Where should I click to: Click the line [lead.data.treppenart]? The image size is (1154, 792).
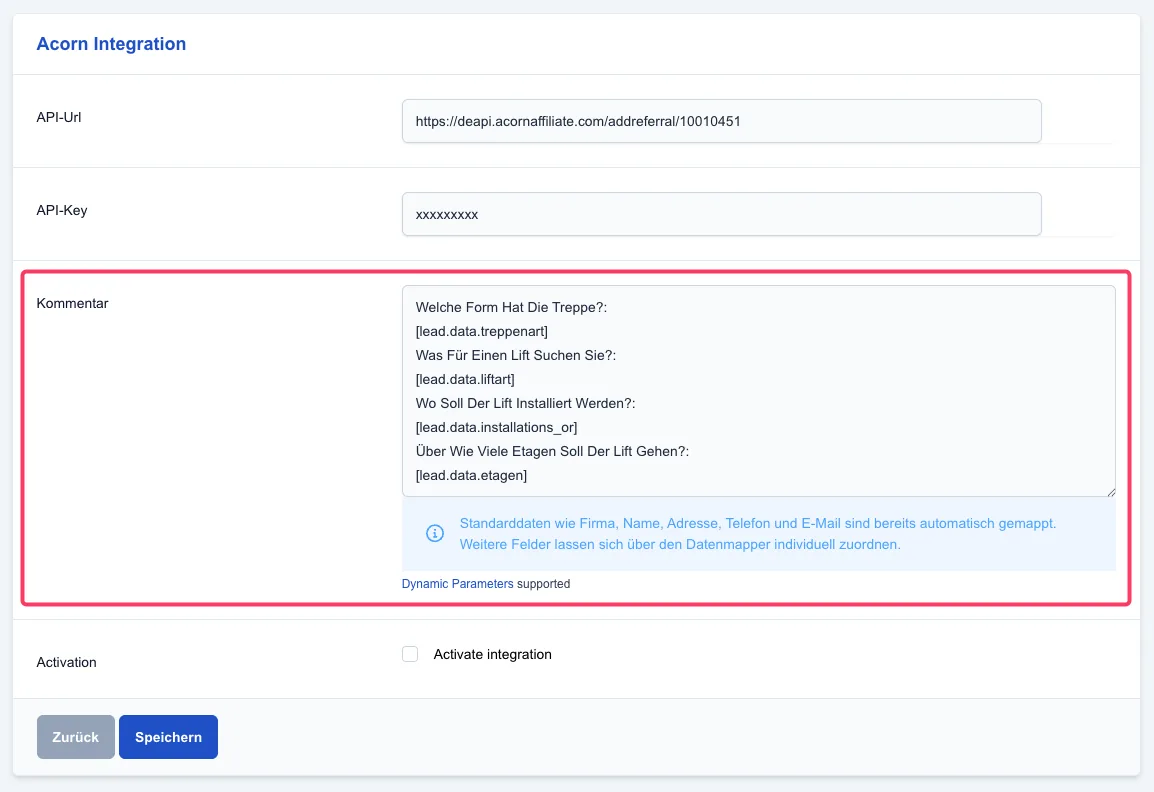click(481, 331)
